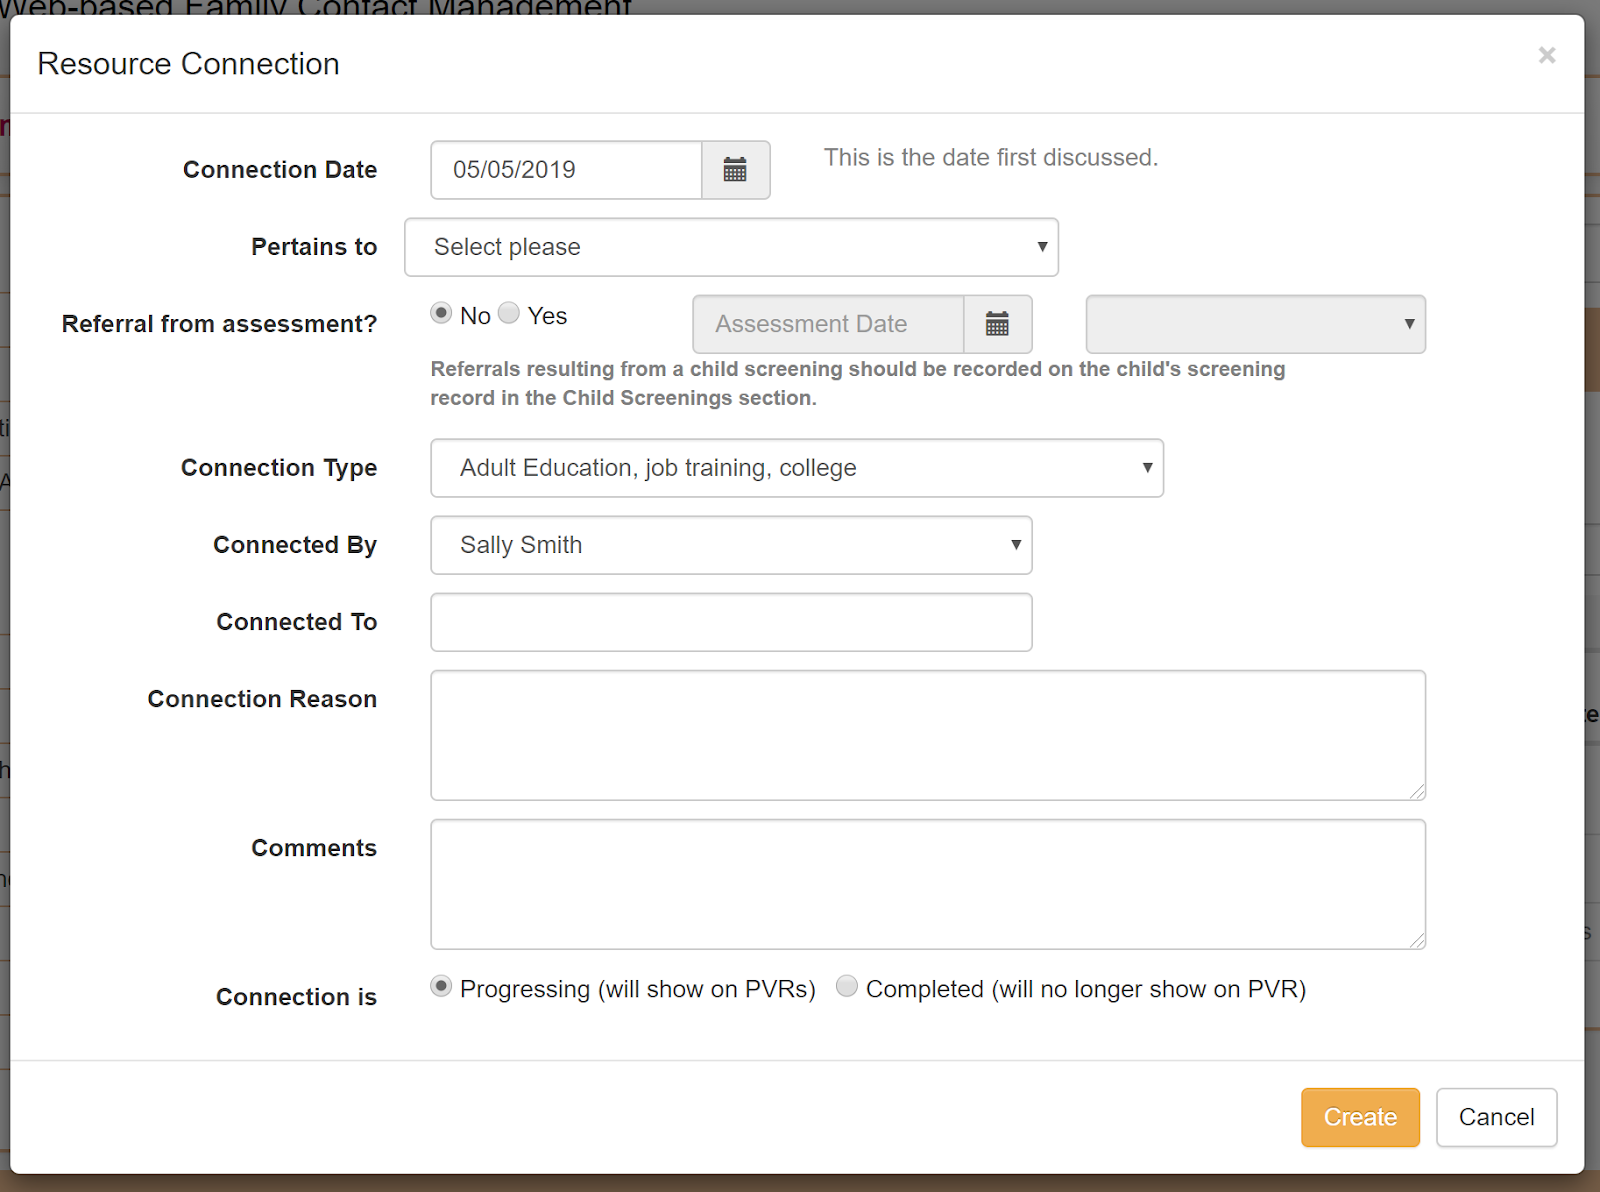Mark connection as Progressing

[x=441, y=987]
